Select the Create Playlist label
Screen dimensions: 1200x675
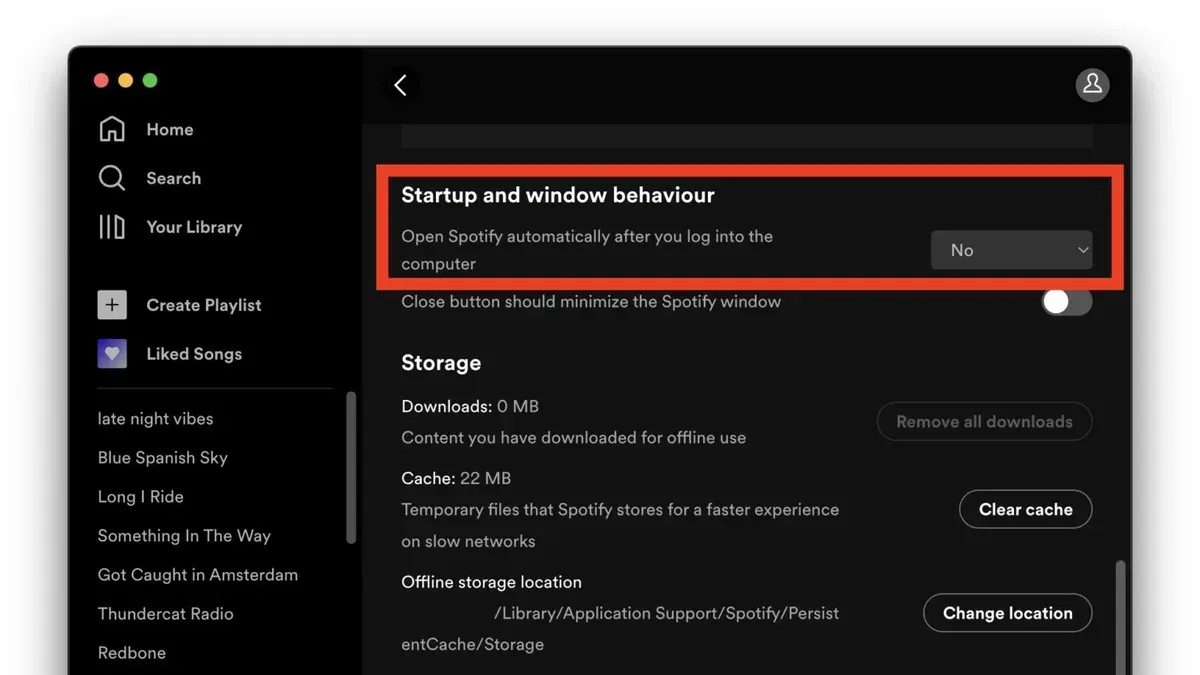204,305
